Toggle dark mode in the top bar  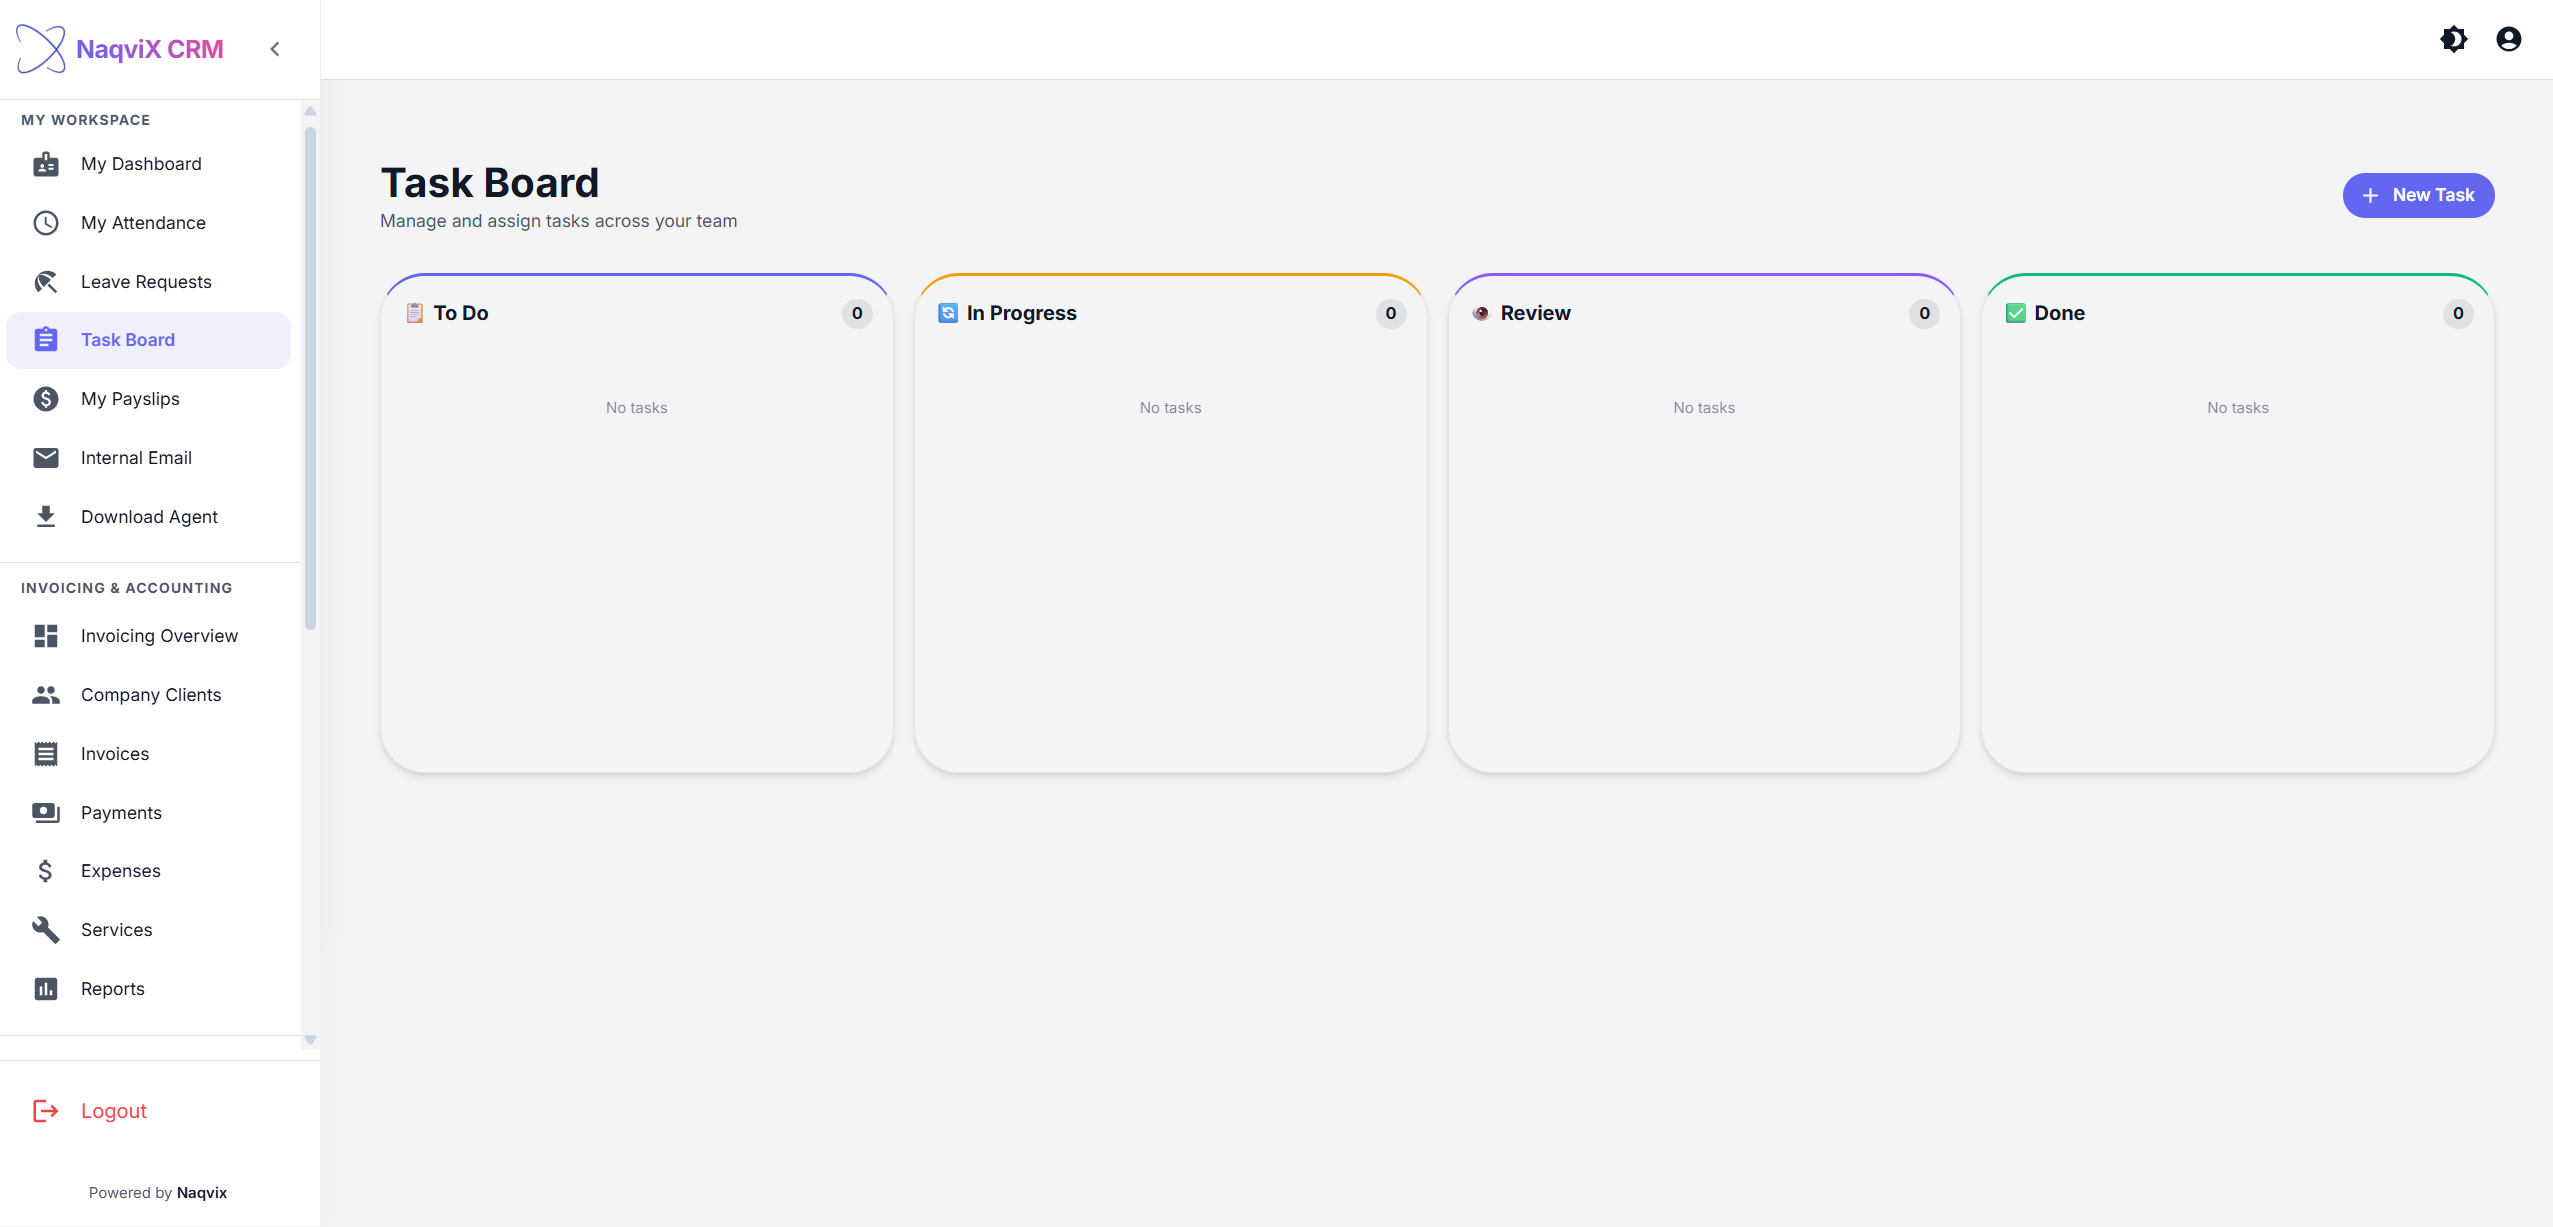click(2454, 39)
